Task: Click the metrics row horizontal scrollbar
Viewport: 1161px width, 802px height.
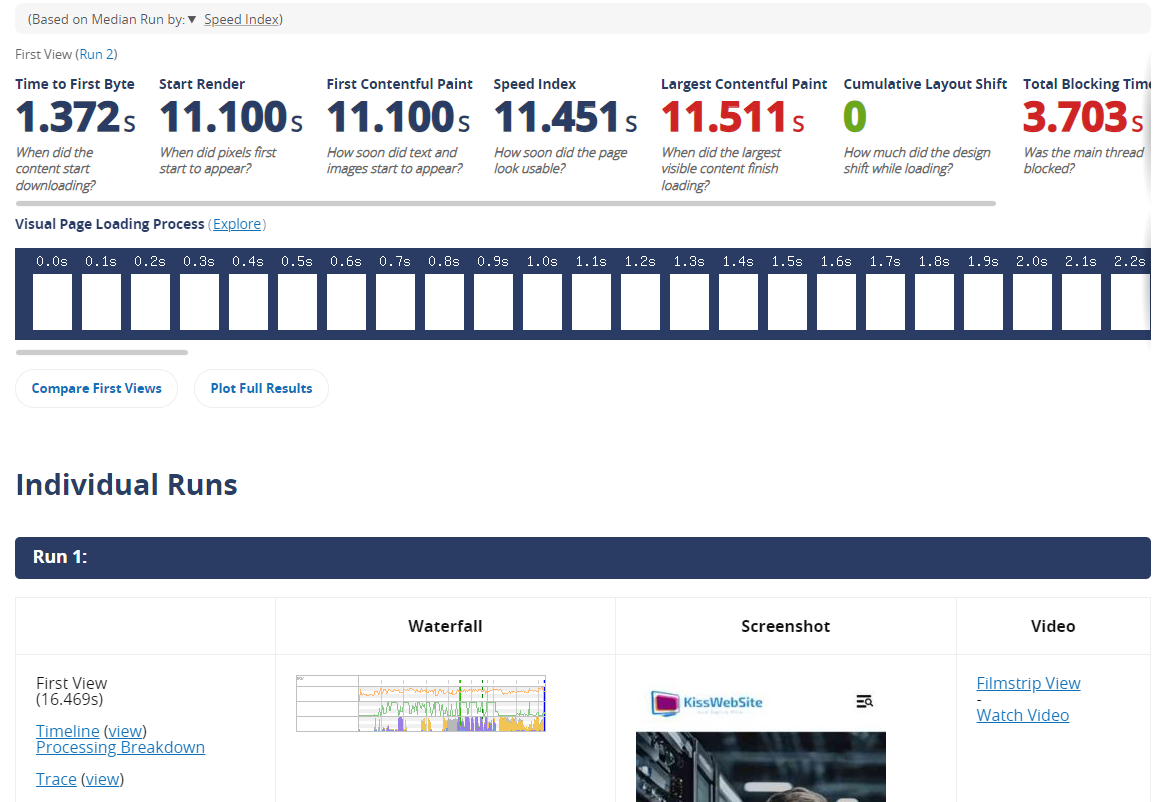Action: pyautogui.click(x=505, y=203)
